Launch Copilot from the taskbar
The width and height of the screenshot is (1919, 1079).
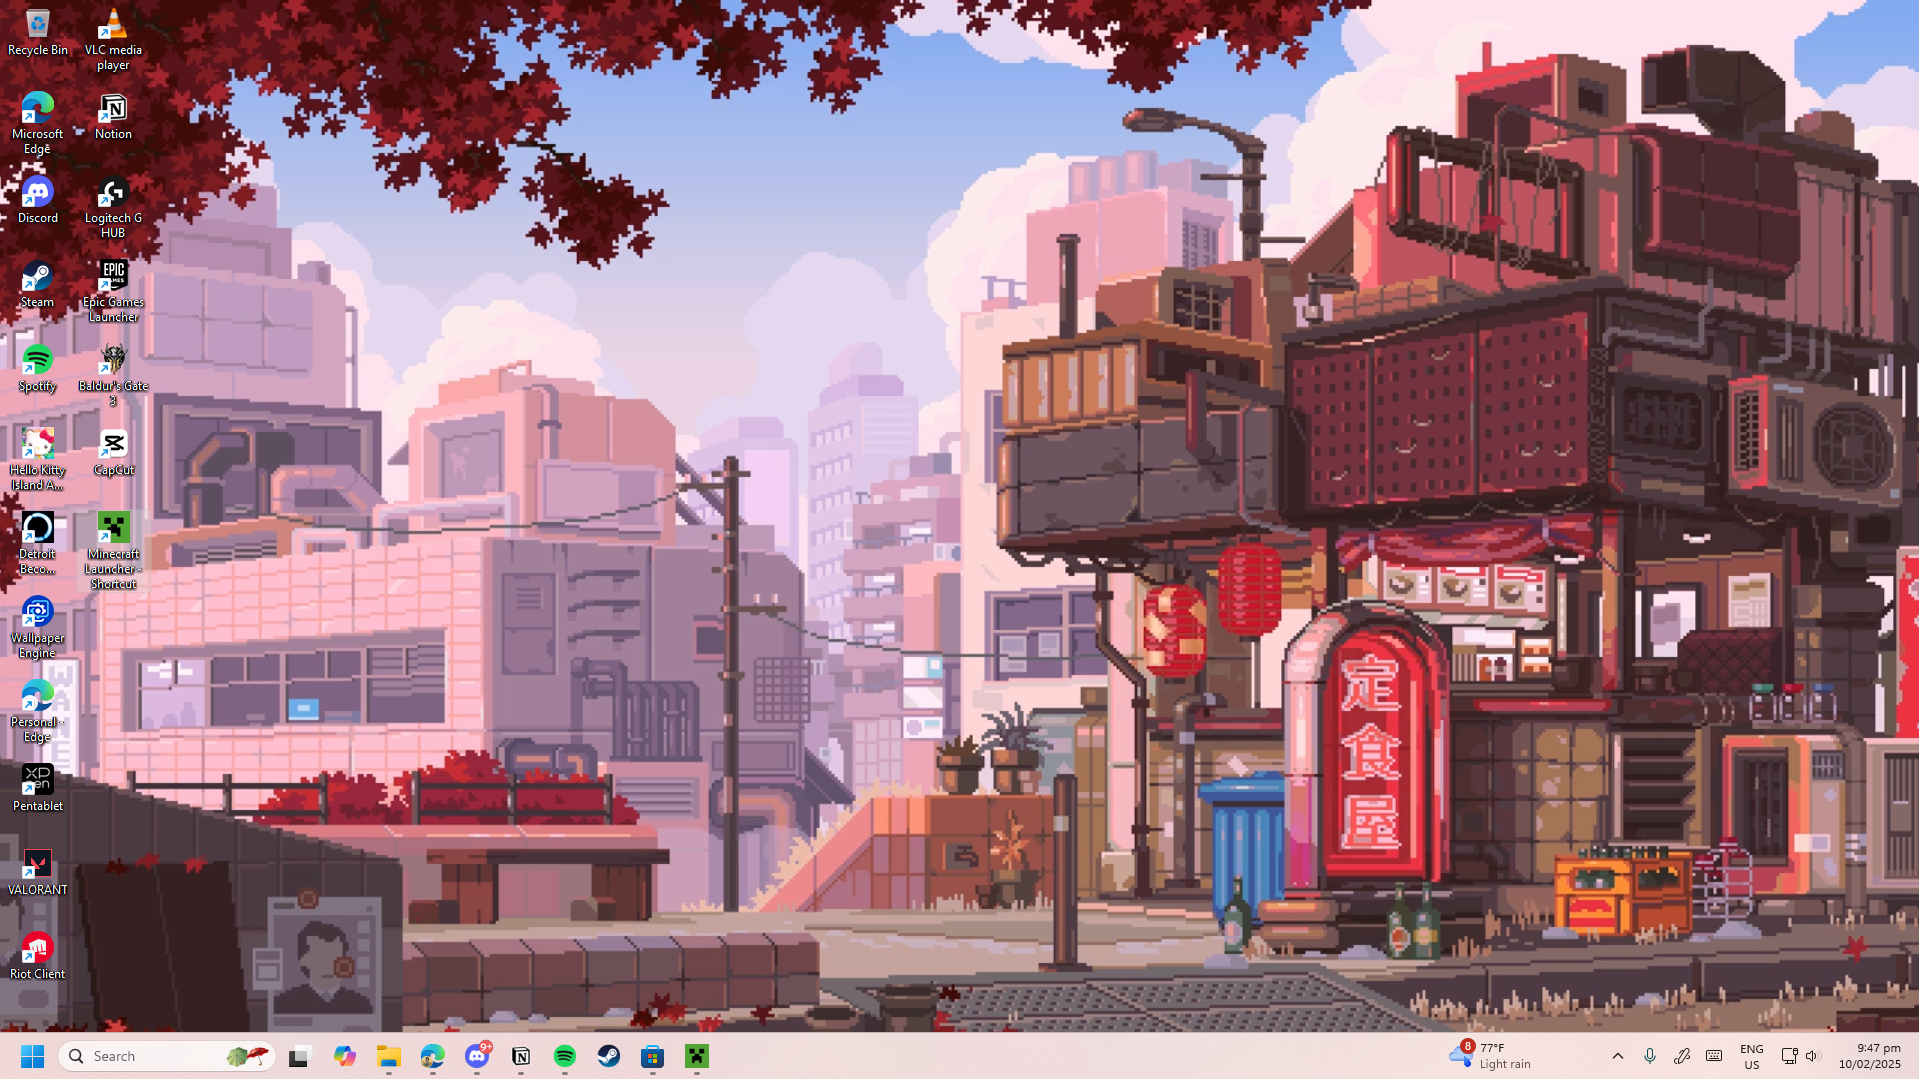[345, 1056]
